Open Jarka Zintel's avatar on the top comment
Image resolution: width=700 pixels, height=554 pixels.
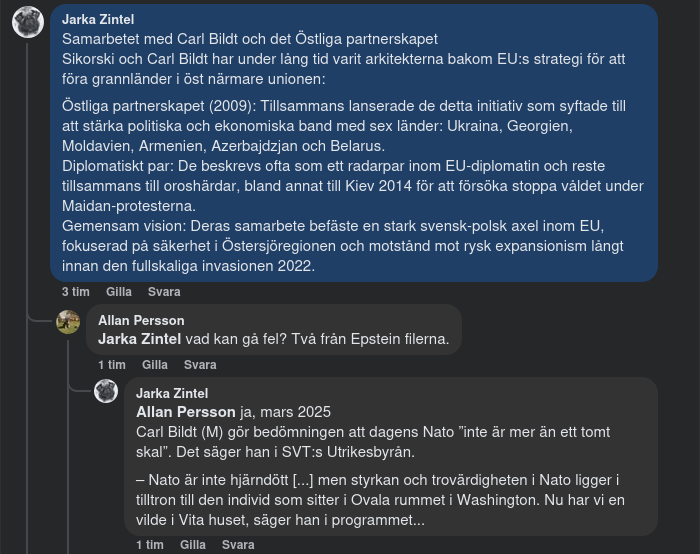tap(27, 24)
